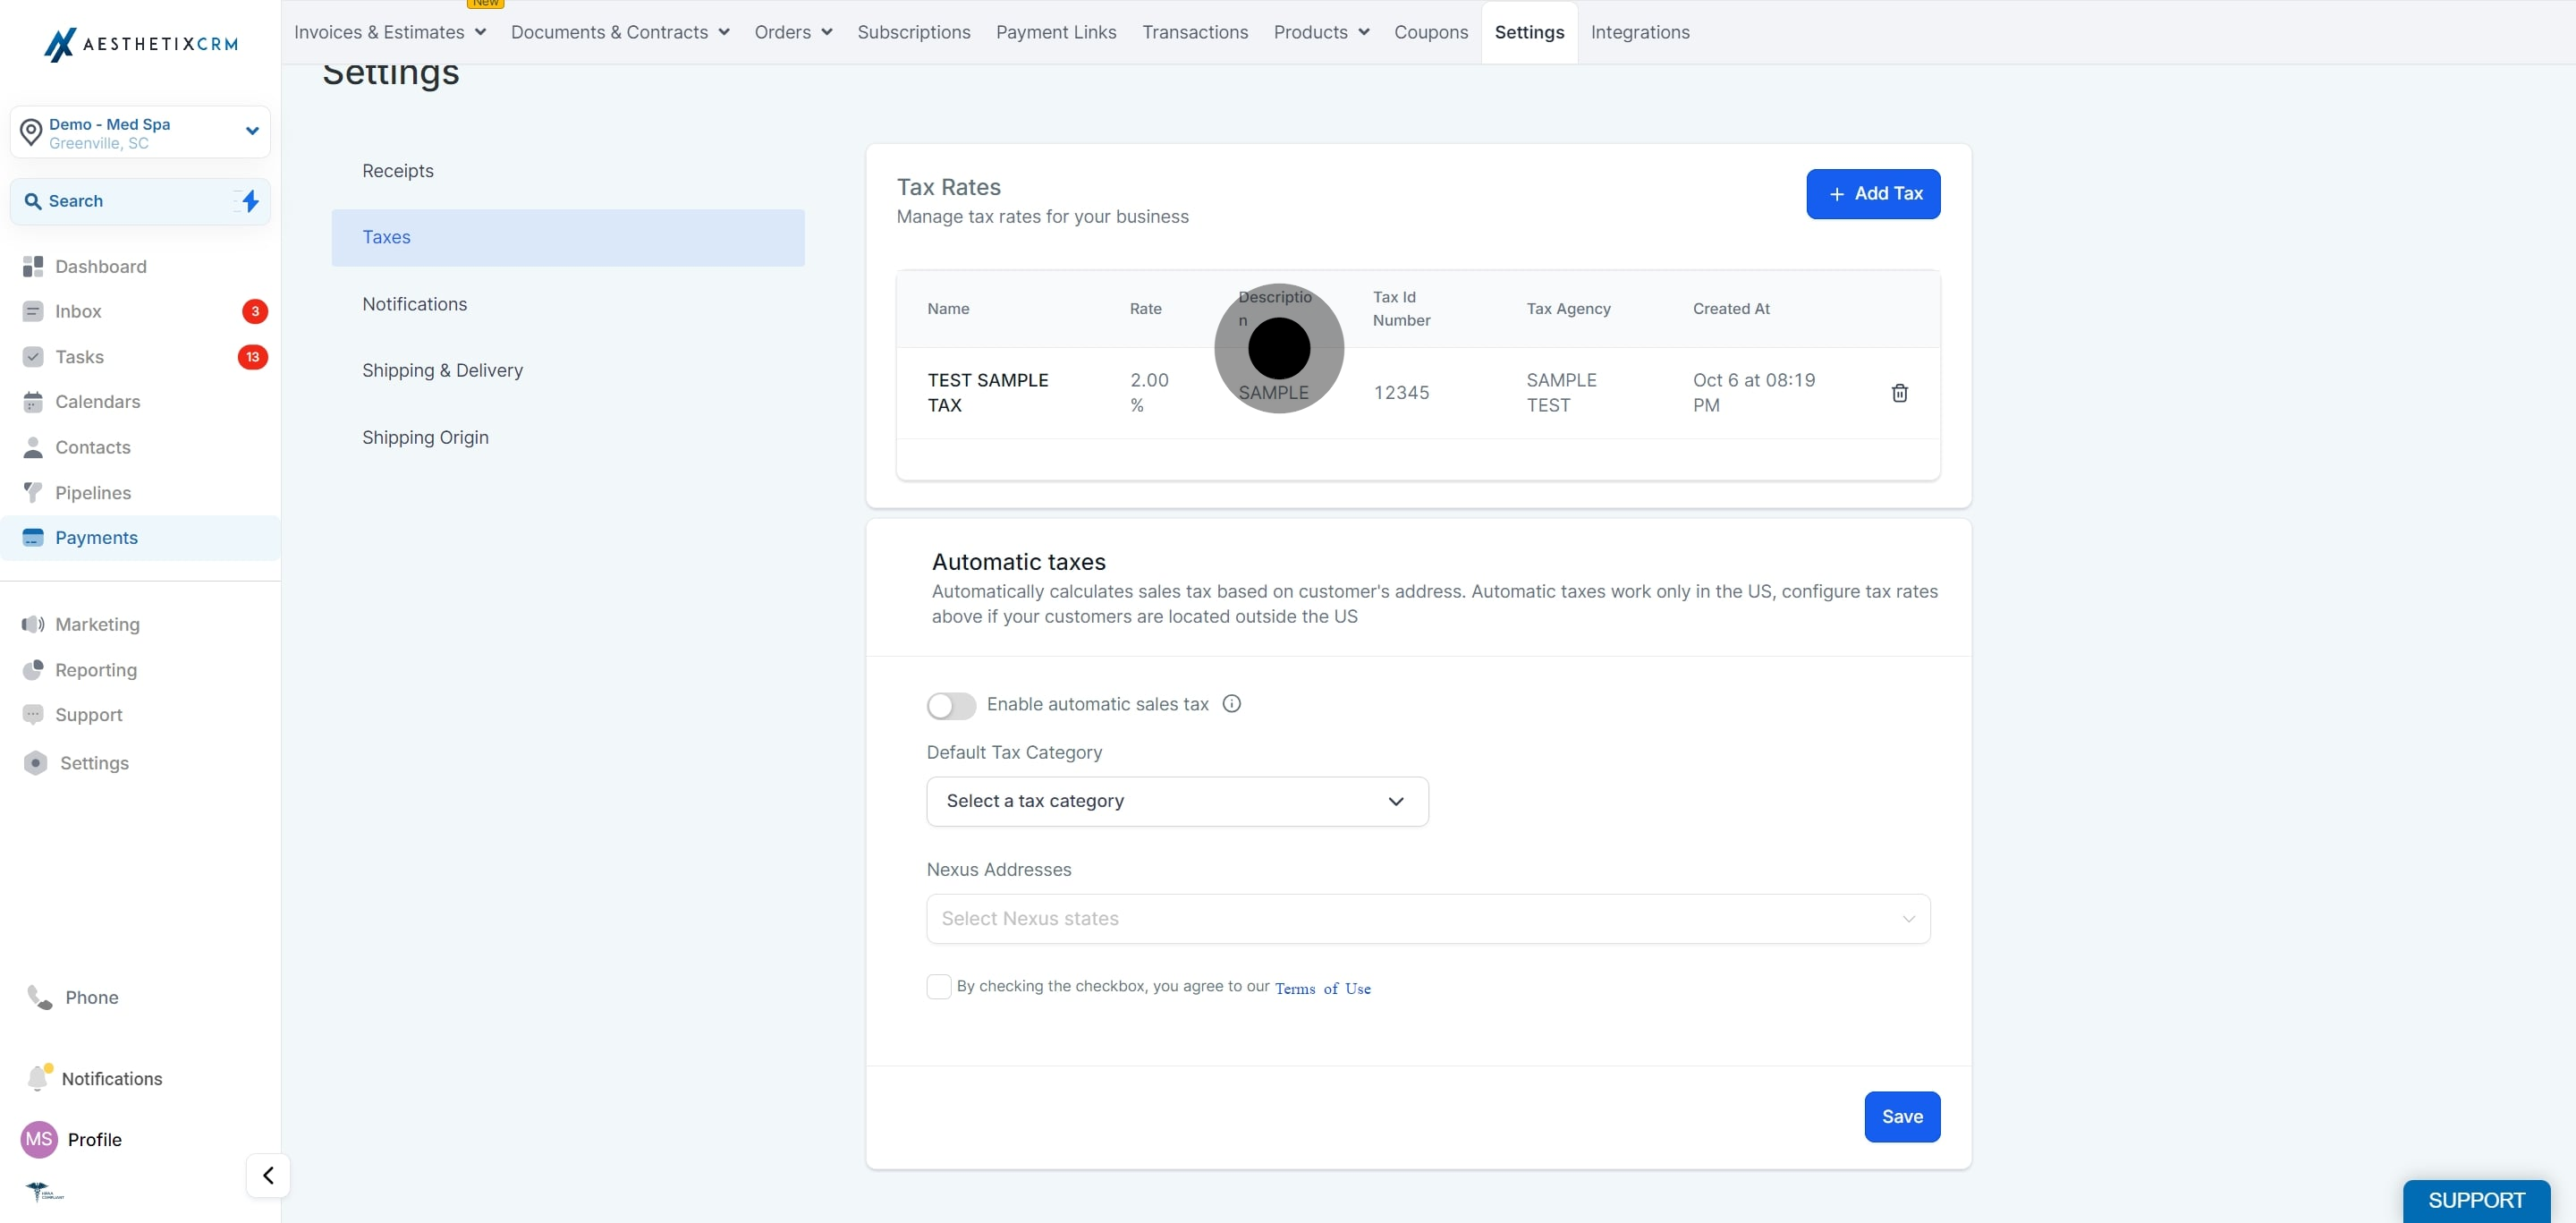Open the Phone dialer

[x=91, y=997]
